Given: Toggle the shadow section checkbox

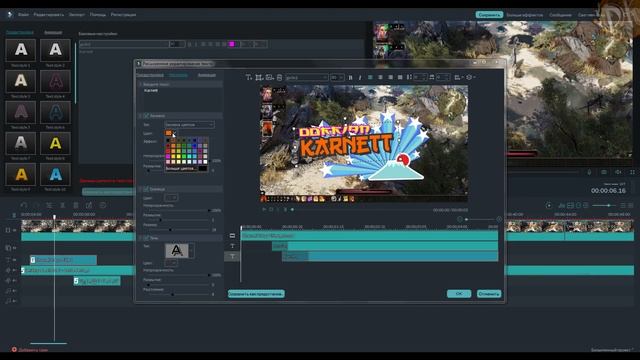Looking at the screenshot, I should (x=146, y=238).
